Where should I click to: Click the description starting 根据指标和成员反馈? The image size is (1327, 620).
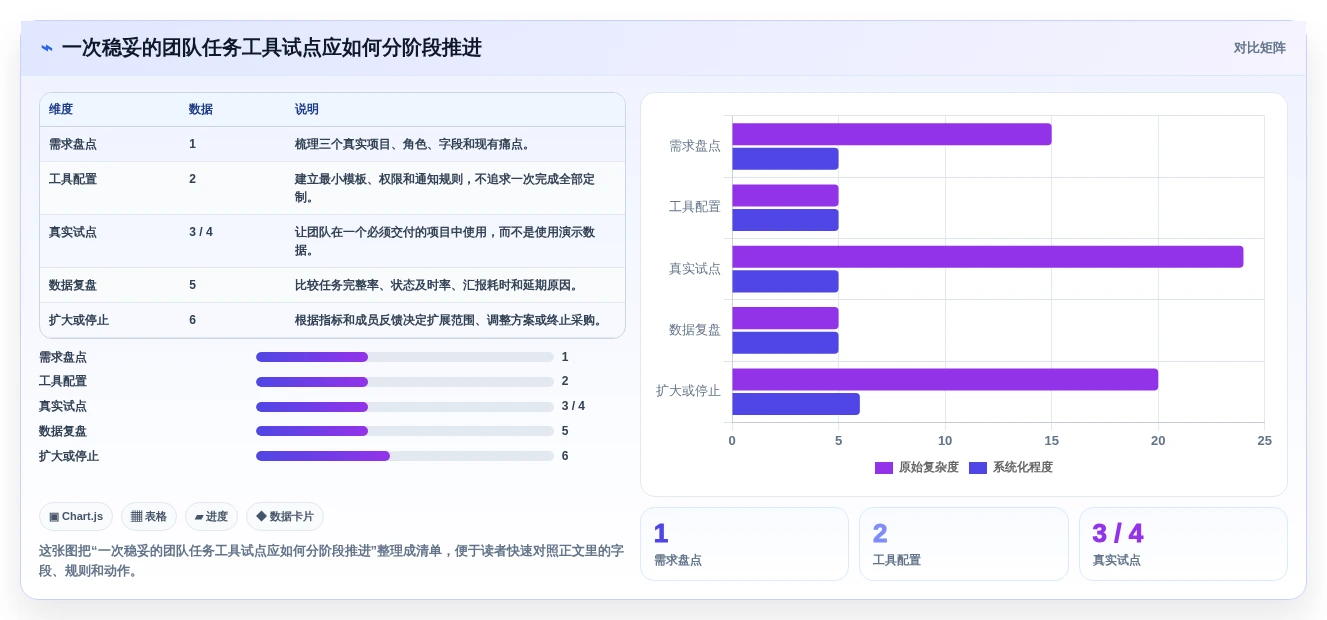(x=450, y=320)
